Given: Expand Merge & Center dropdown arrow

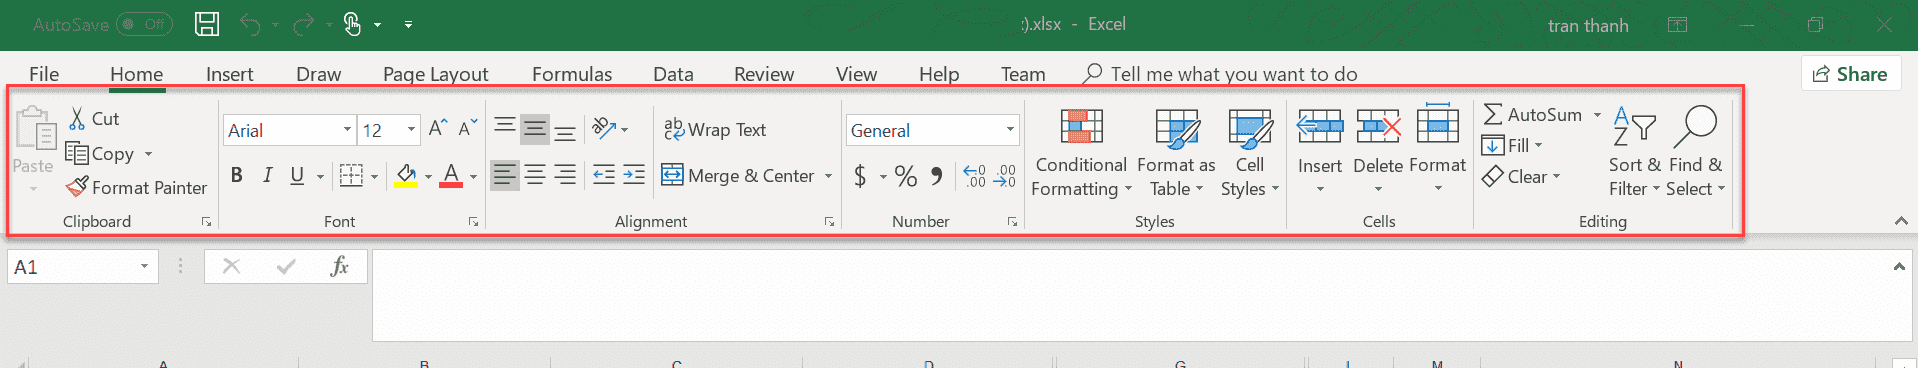Looking at the screenshot, I should pyautogui.click(x=828, y=176).
